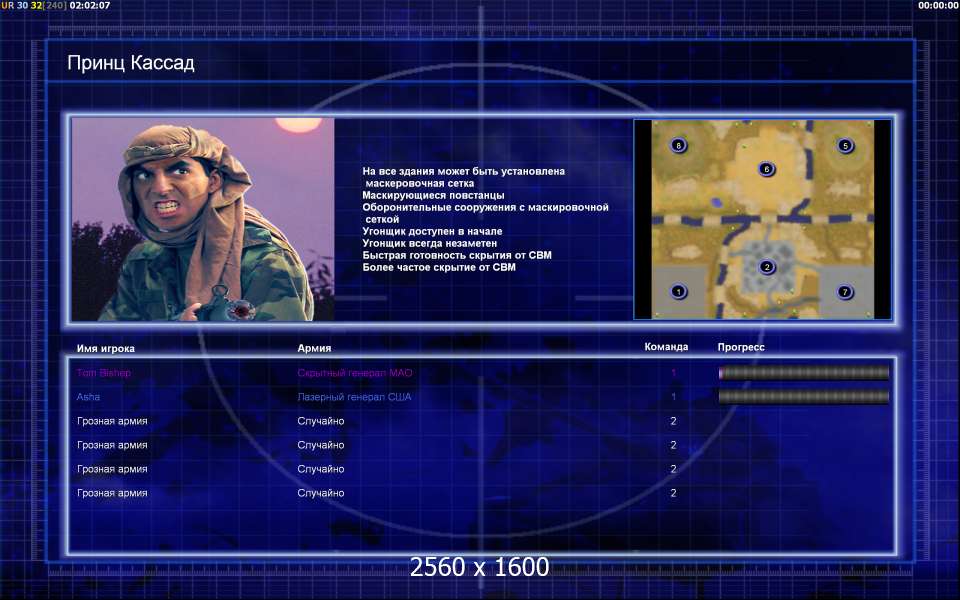Click 'На все здания может быть установлена'
Image resolution: width=960 pixels, height=600 pixels.
tap(463, 171)
